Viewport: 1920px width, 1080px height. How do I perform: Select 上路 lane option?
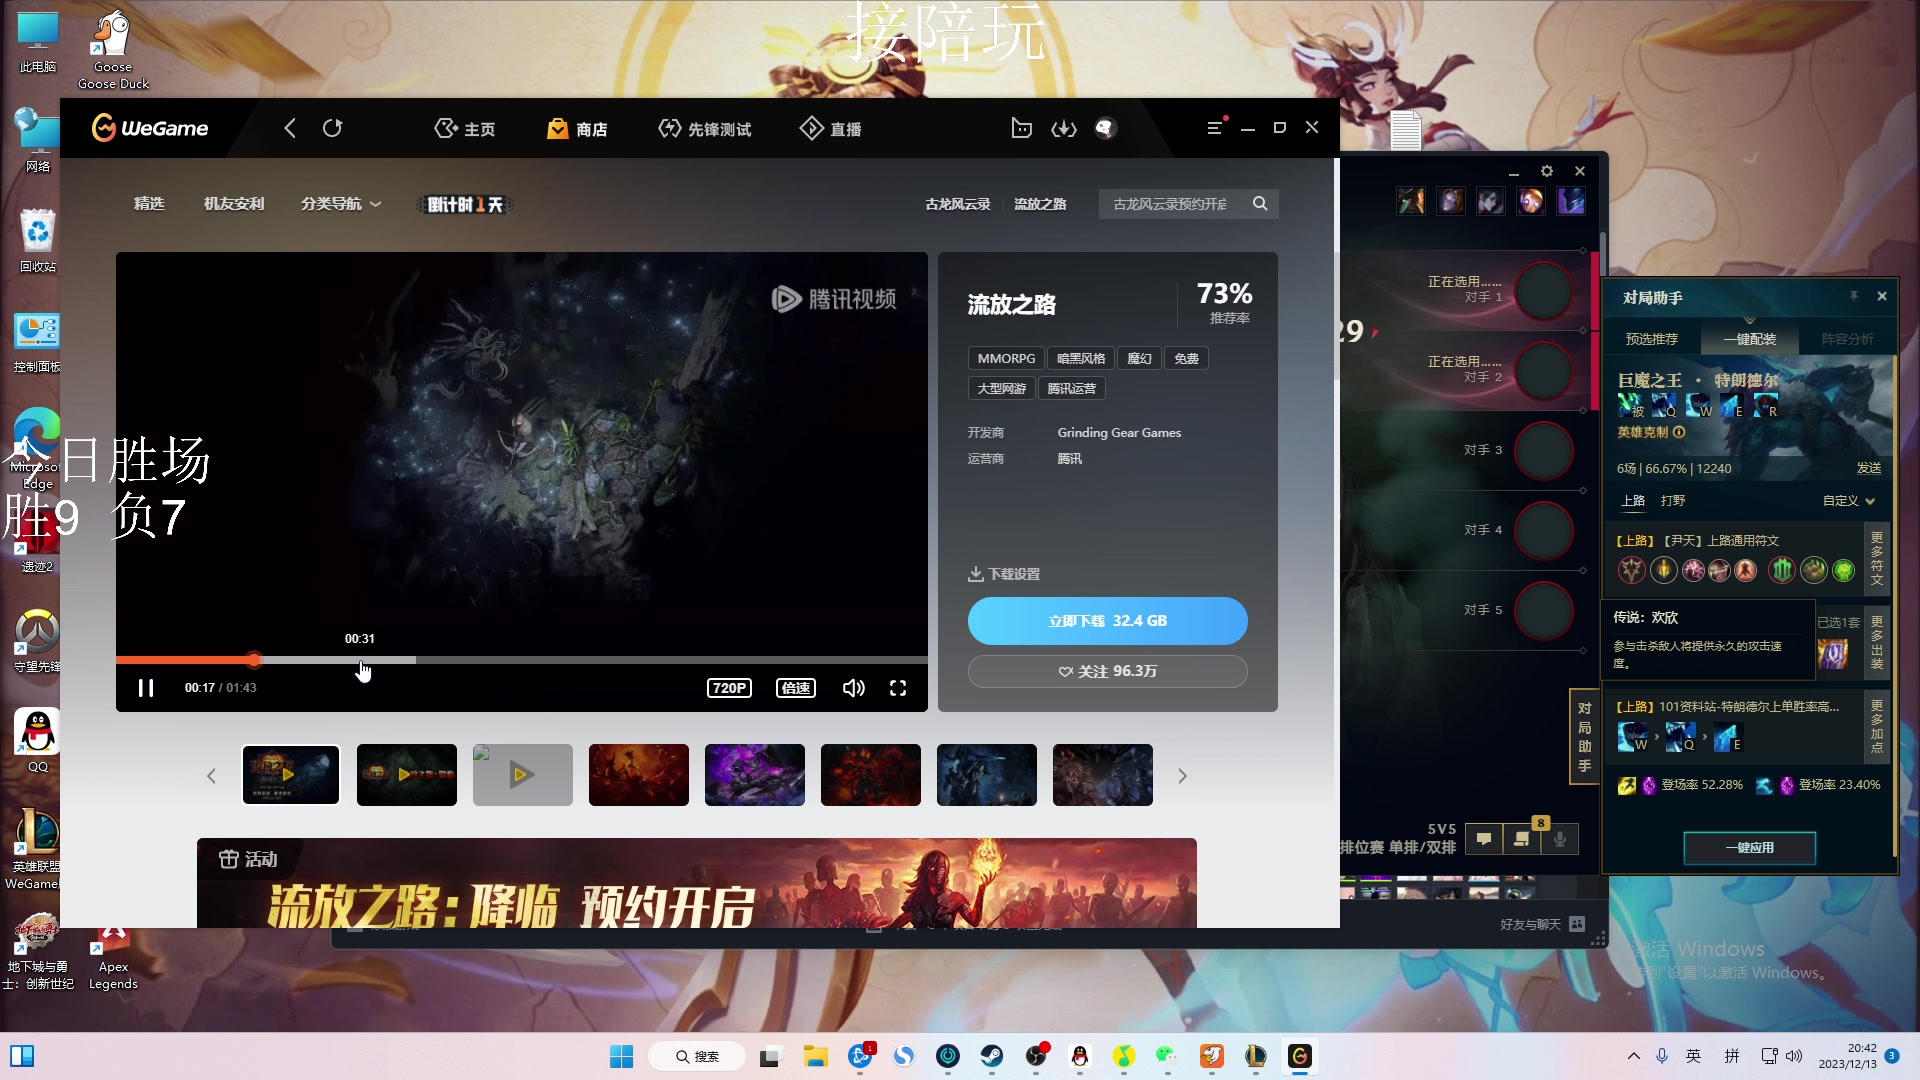coord(1633,501)
